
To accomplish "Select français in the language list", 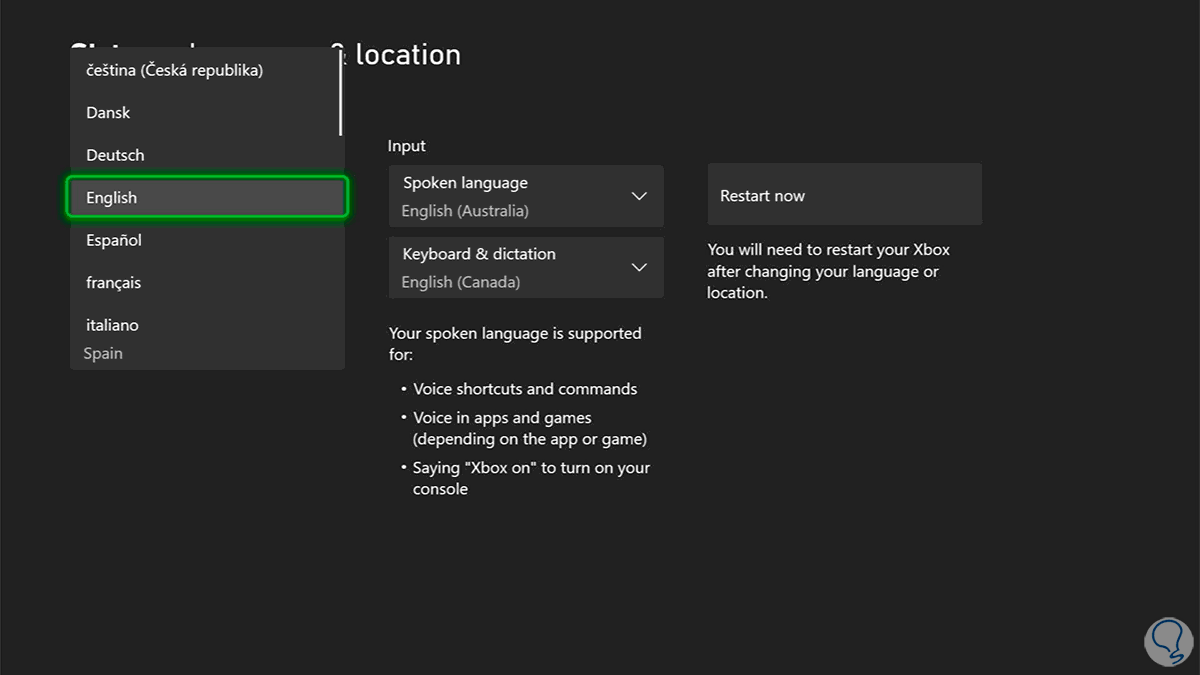I will tap(114, 283).
